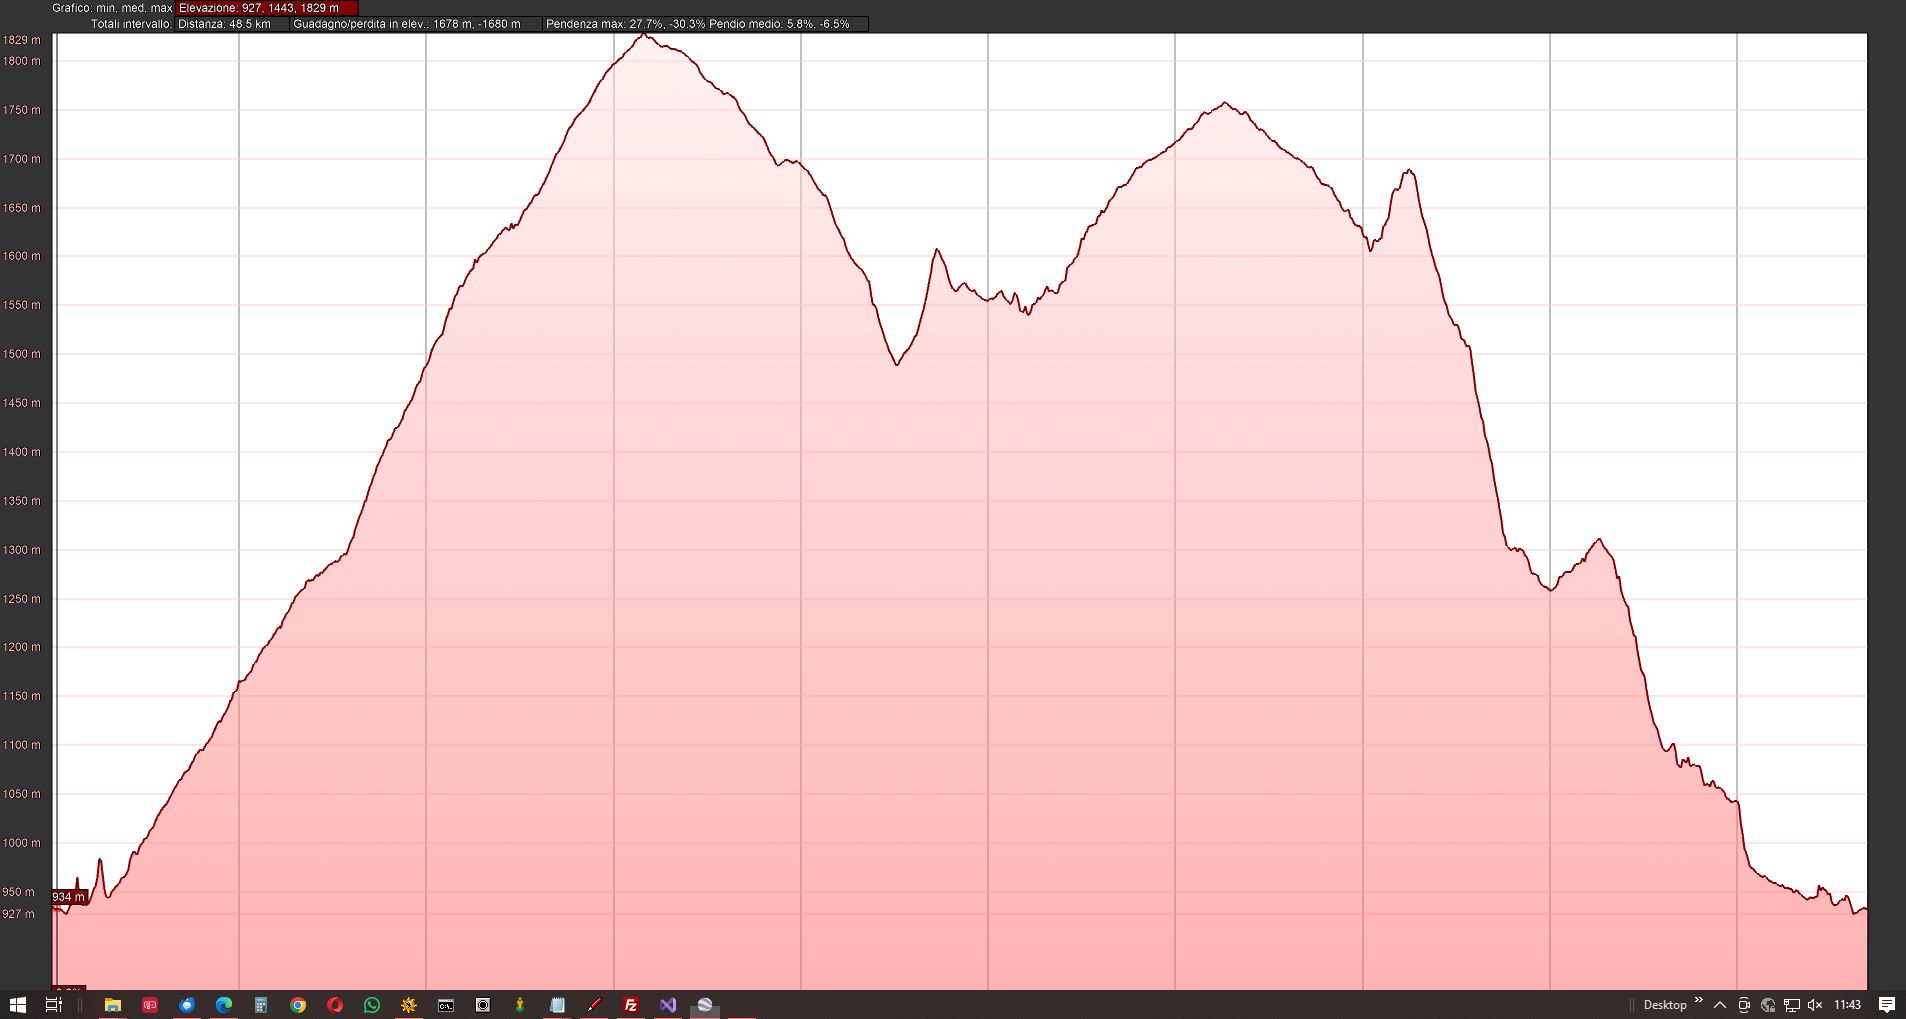
Task: Click the 11:43 system clock
Action: pos(1847,1005)
